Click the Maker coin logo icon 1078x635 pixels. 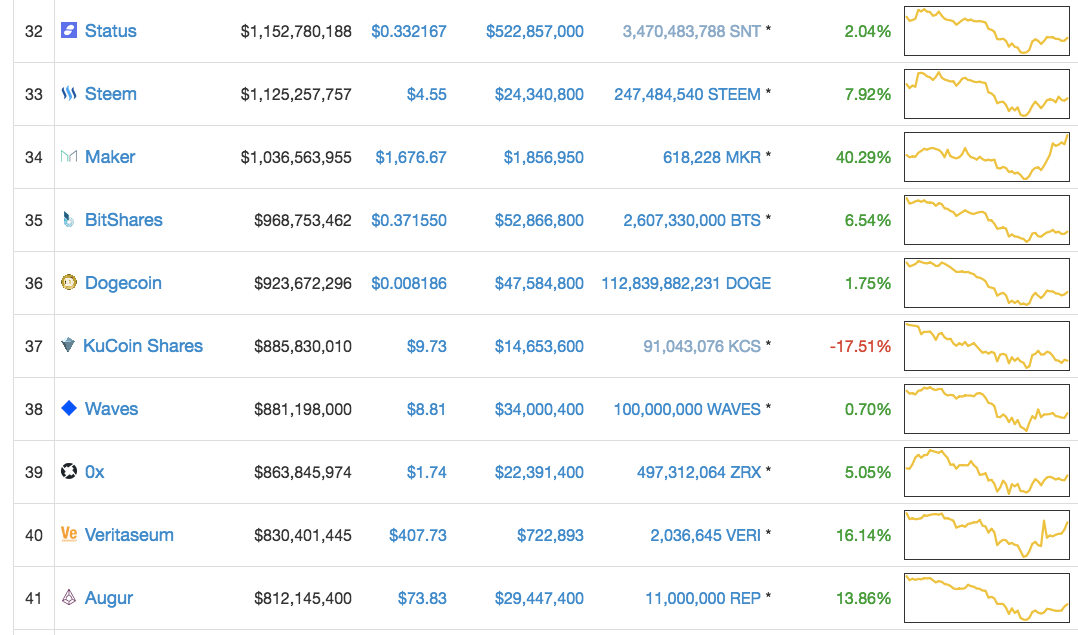tap(69, 157)
